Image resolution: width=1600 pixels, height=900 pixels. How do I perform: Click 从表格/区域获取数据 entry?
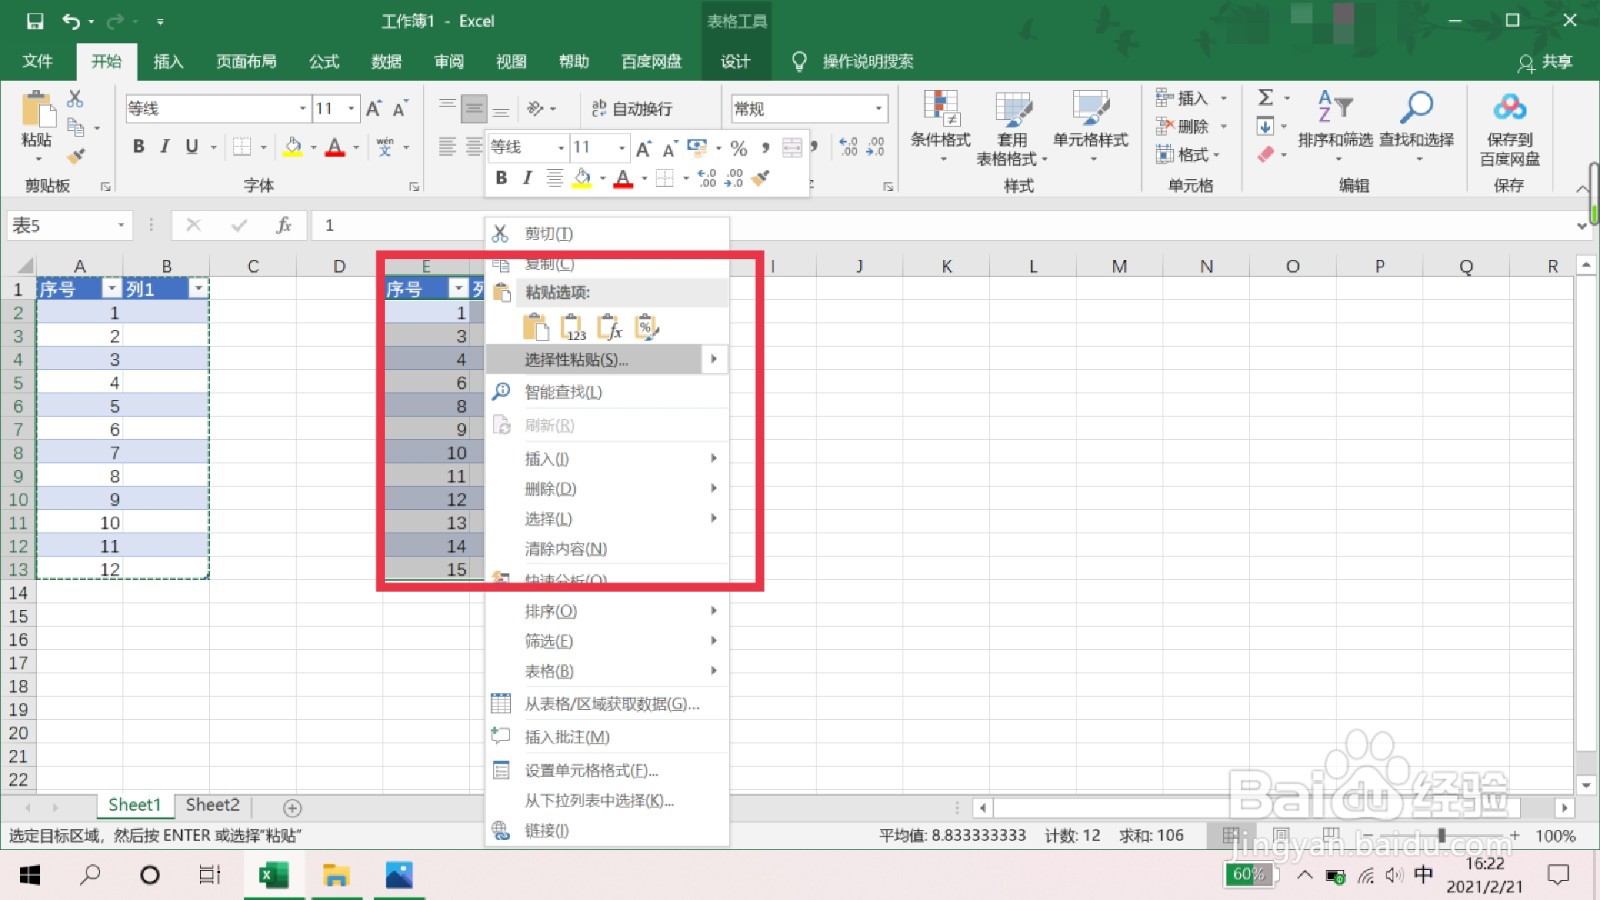pos(607,704)
